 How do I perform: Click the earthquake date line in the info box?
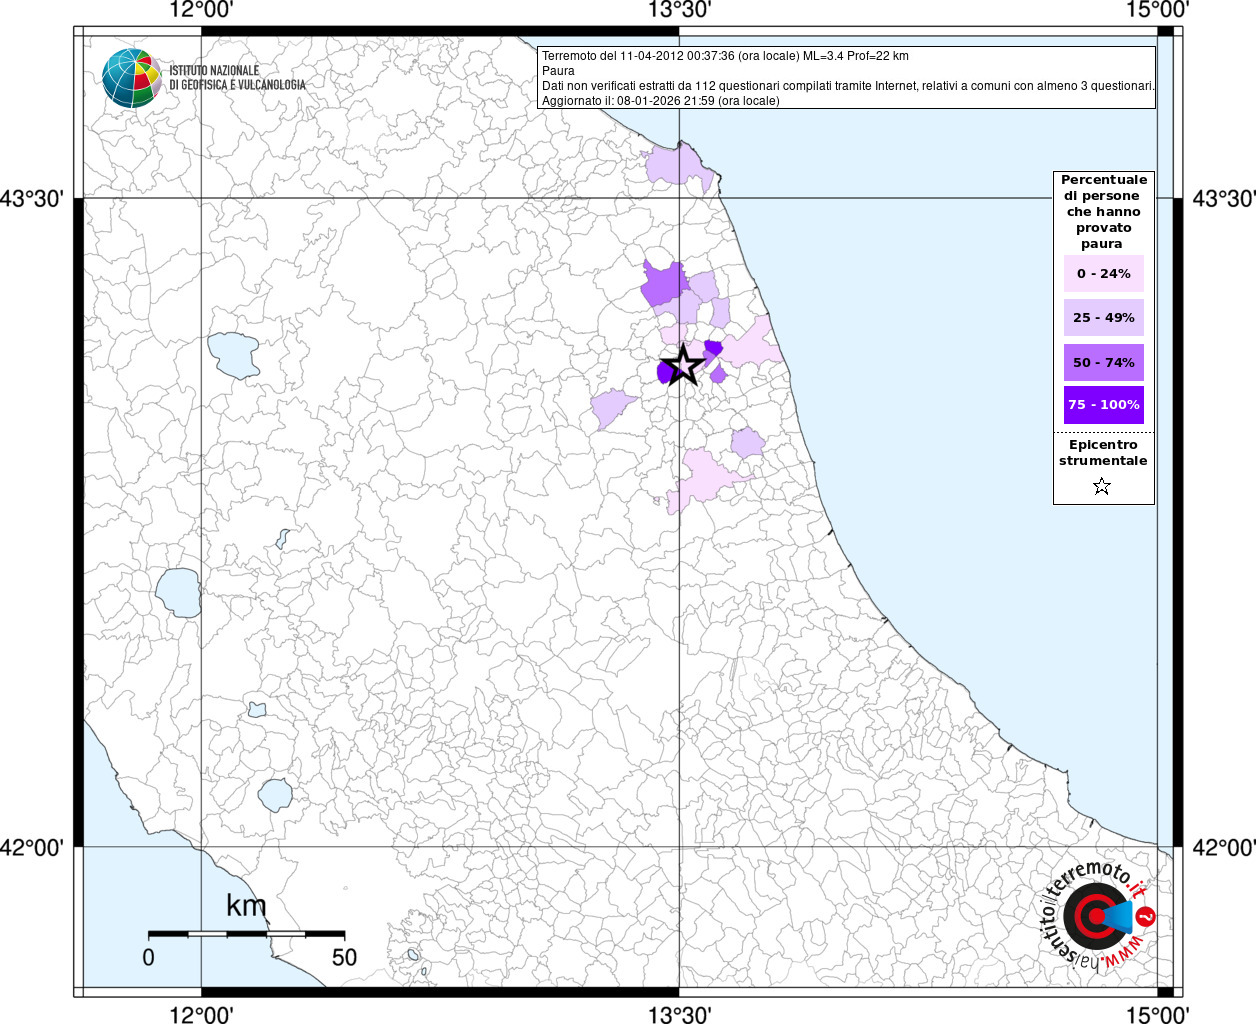click(725, 56)
